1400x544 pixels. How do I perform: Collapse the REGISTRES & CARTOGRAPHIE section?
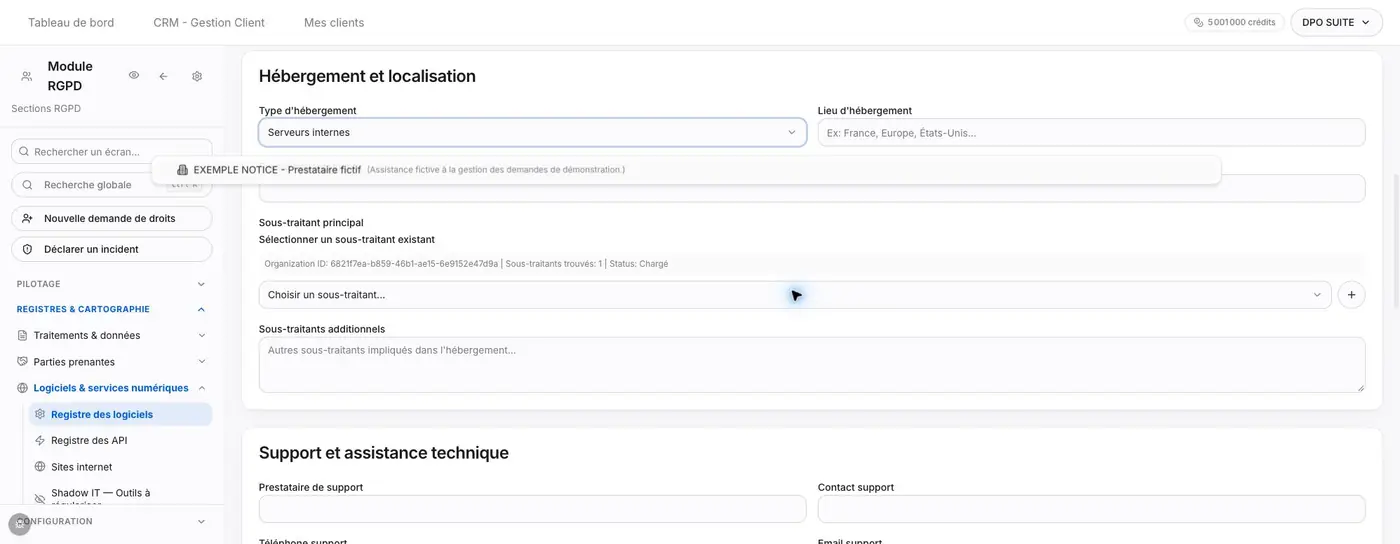[112, 309]
